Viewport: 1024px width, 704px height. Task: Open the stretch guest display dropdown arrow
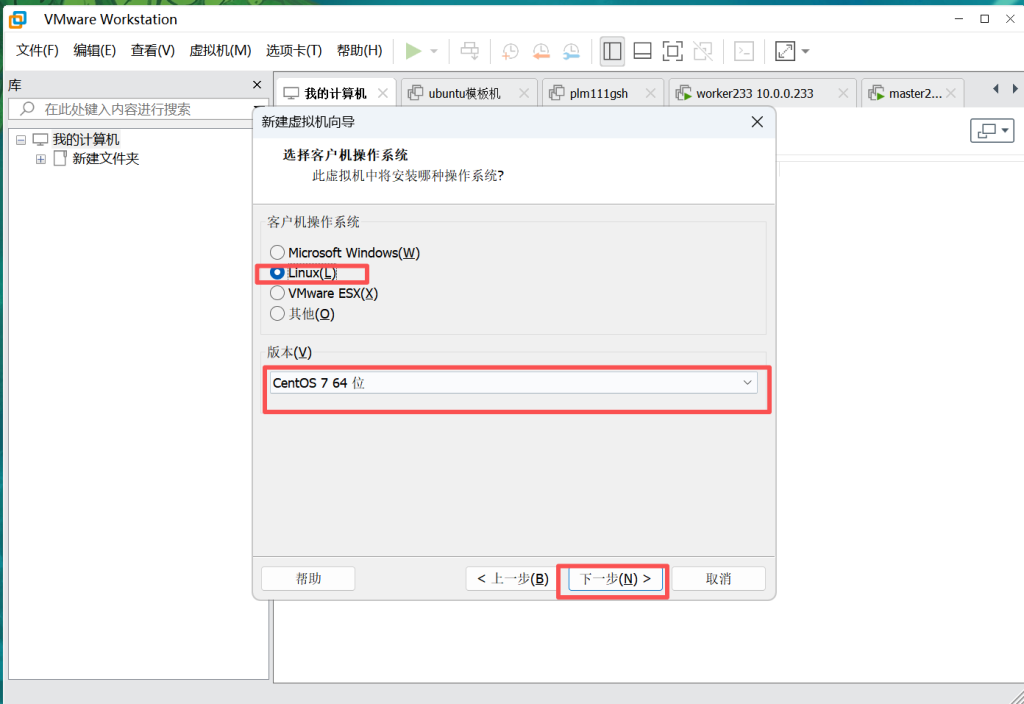[806, 51]
